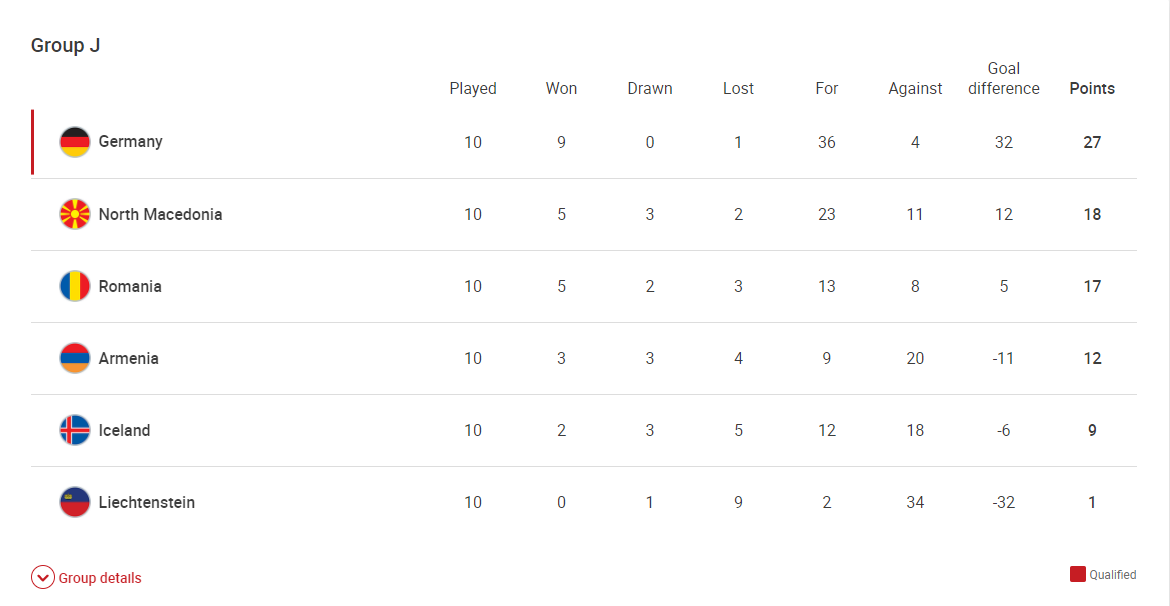Screen dimensions: 1170x606
Task: Click the red Qualified legend swatch
Action: [1077, 574]
